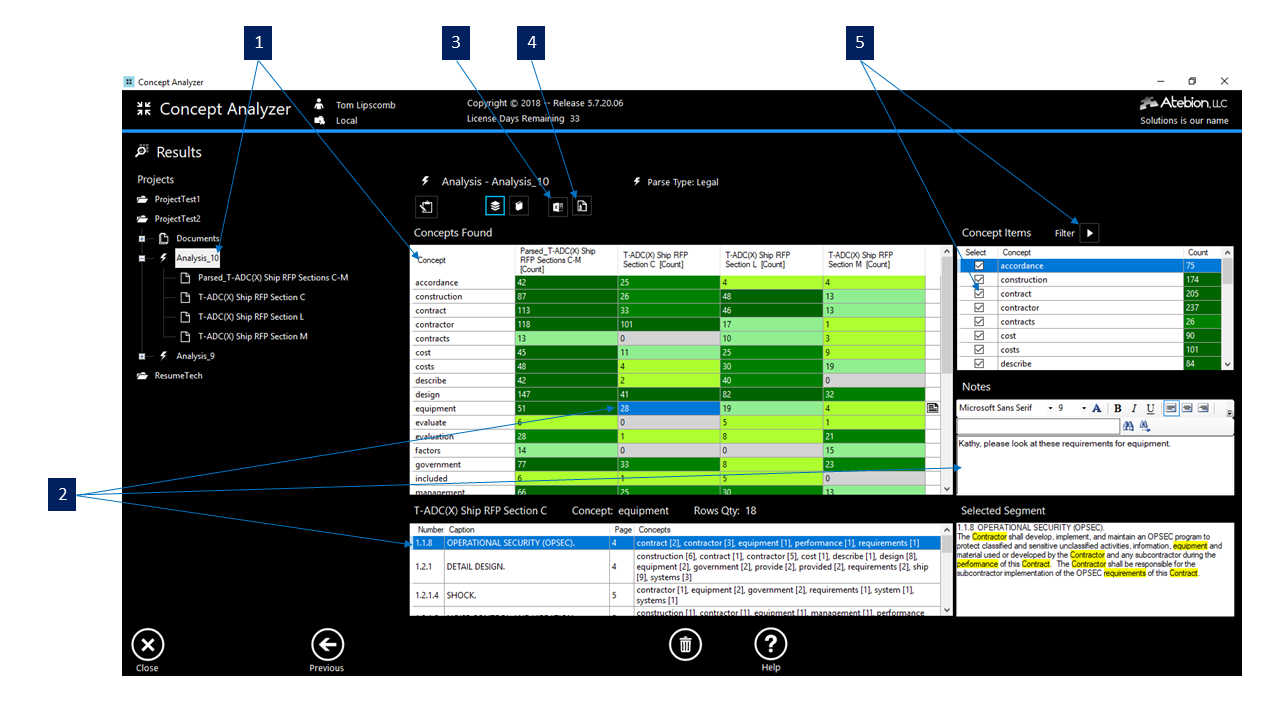Image resolution: width=1280 pixels, height=720 pixels.
Task: Click in the Notes text area
Action: pyautogui.click(x=1095, y=465)
